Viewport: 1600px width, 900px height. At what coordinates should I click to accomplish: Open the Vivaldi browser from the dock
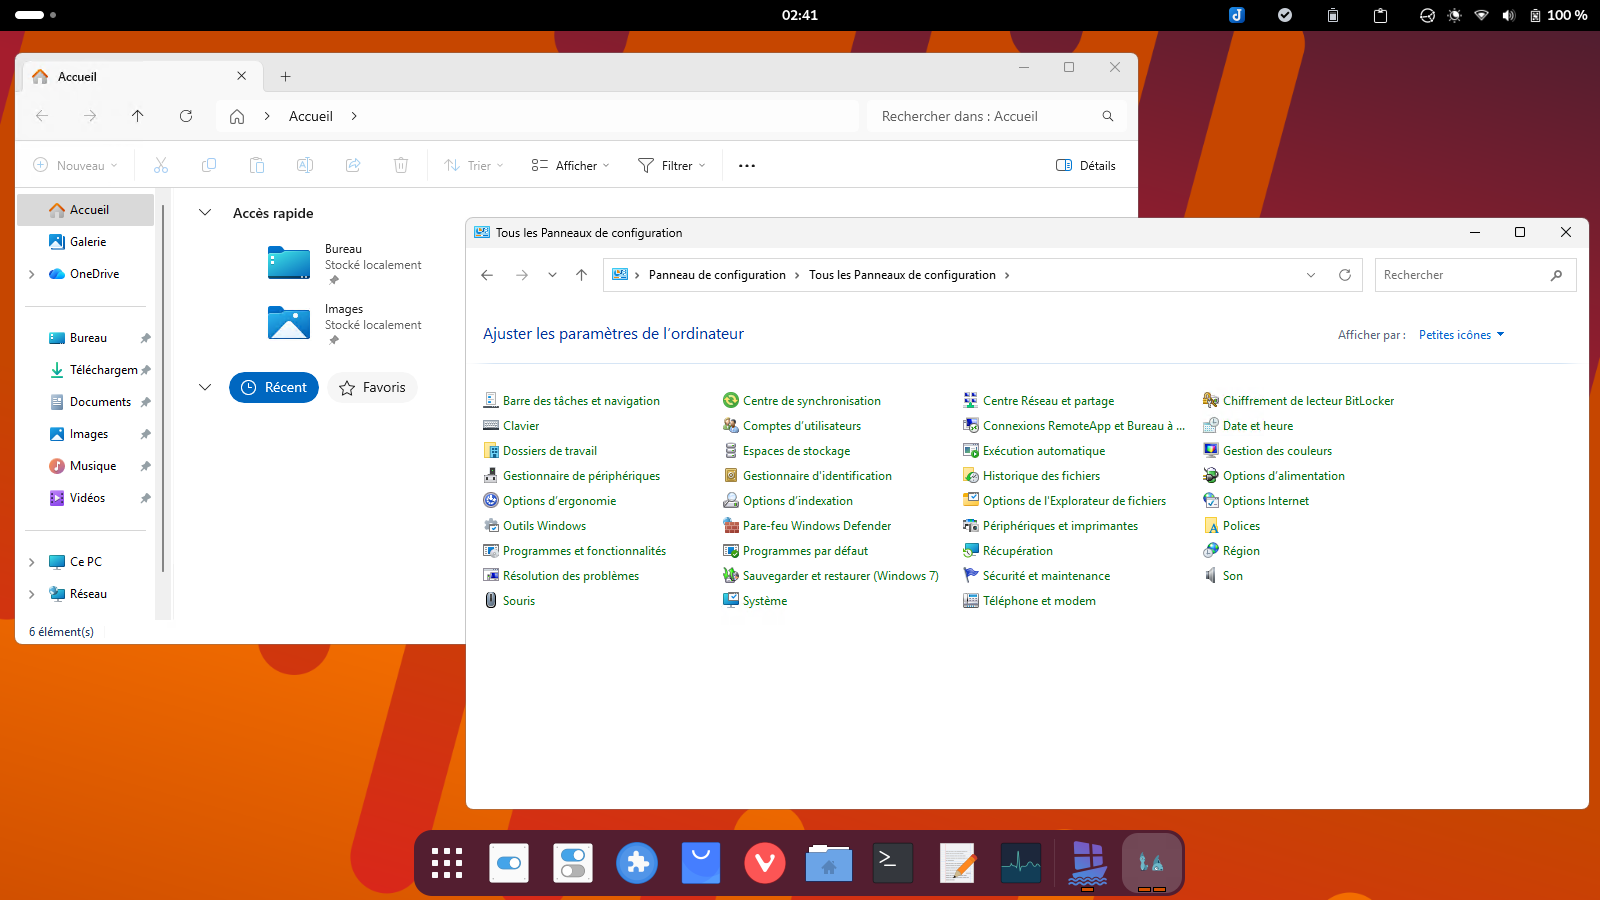tap(765, 862)
